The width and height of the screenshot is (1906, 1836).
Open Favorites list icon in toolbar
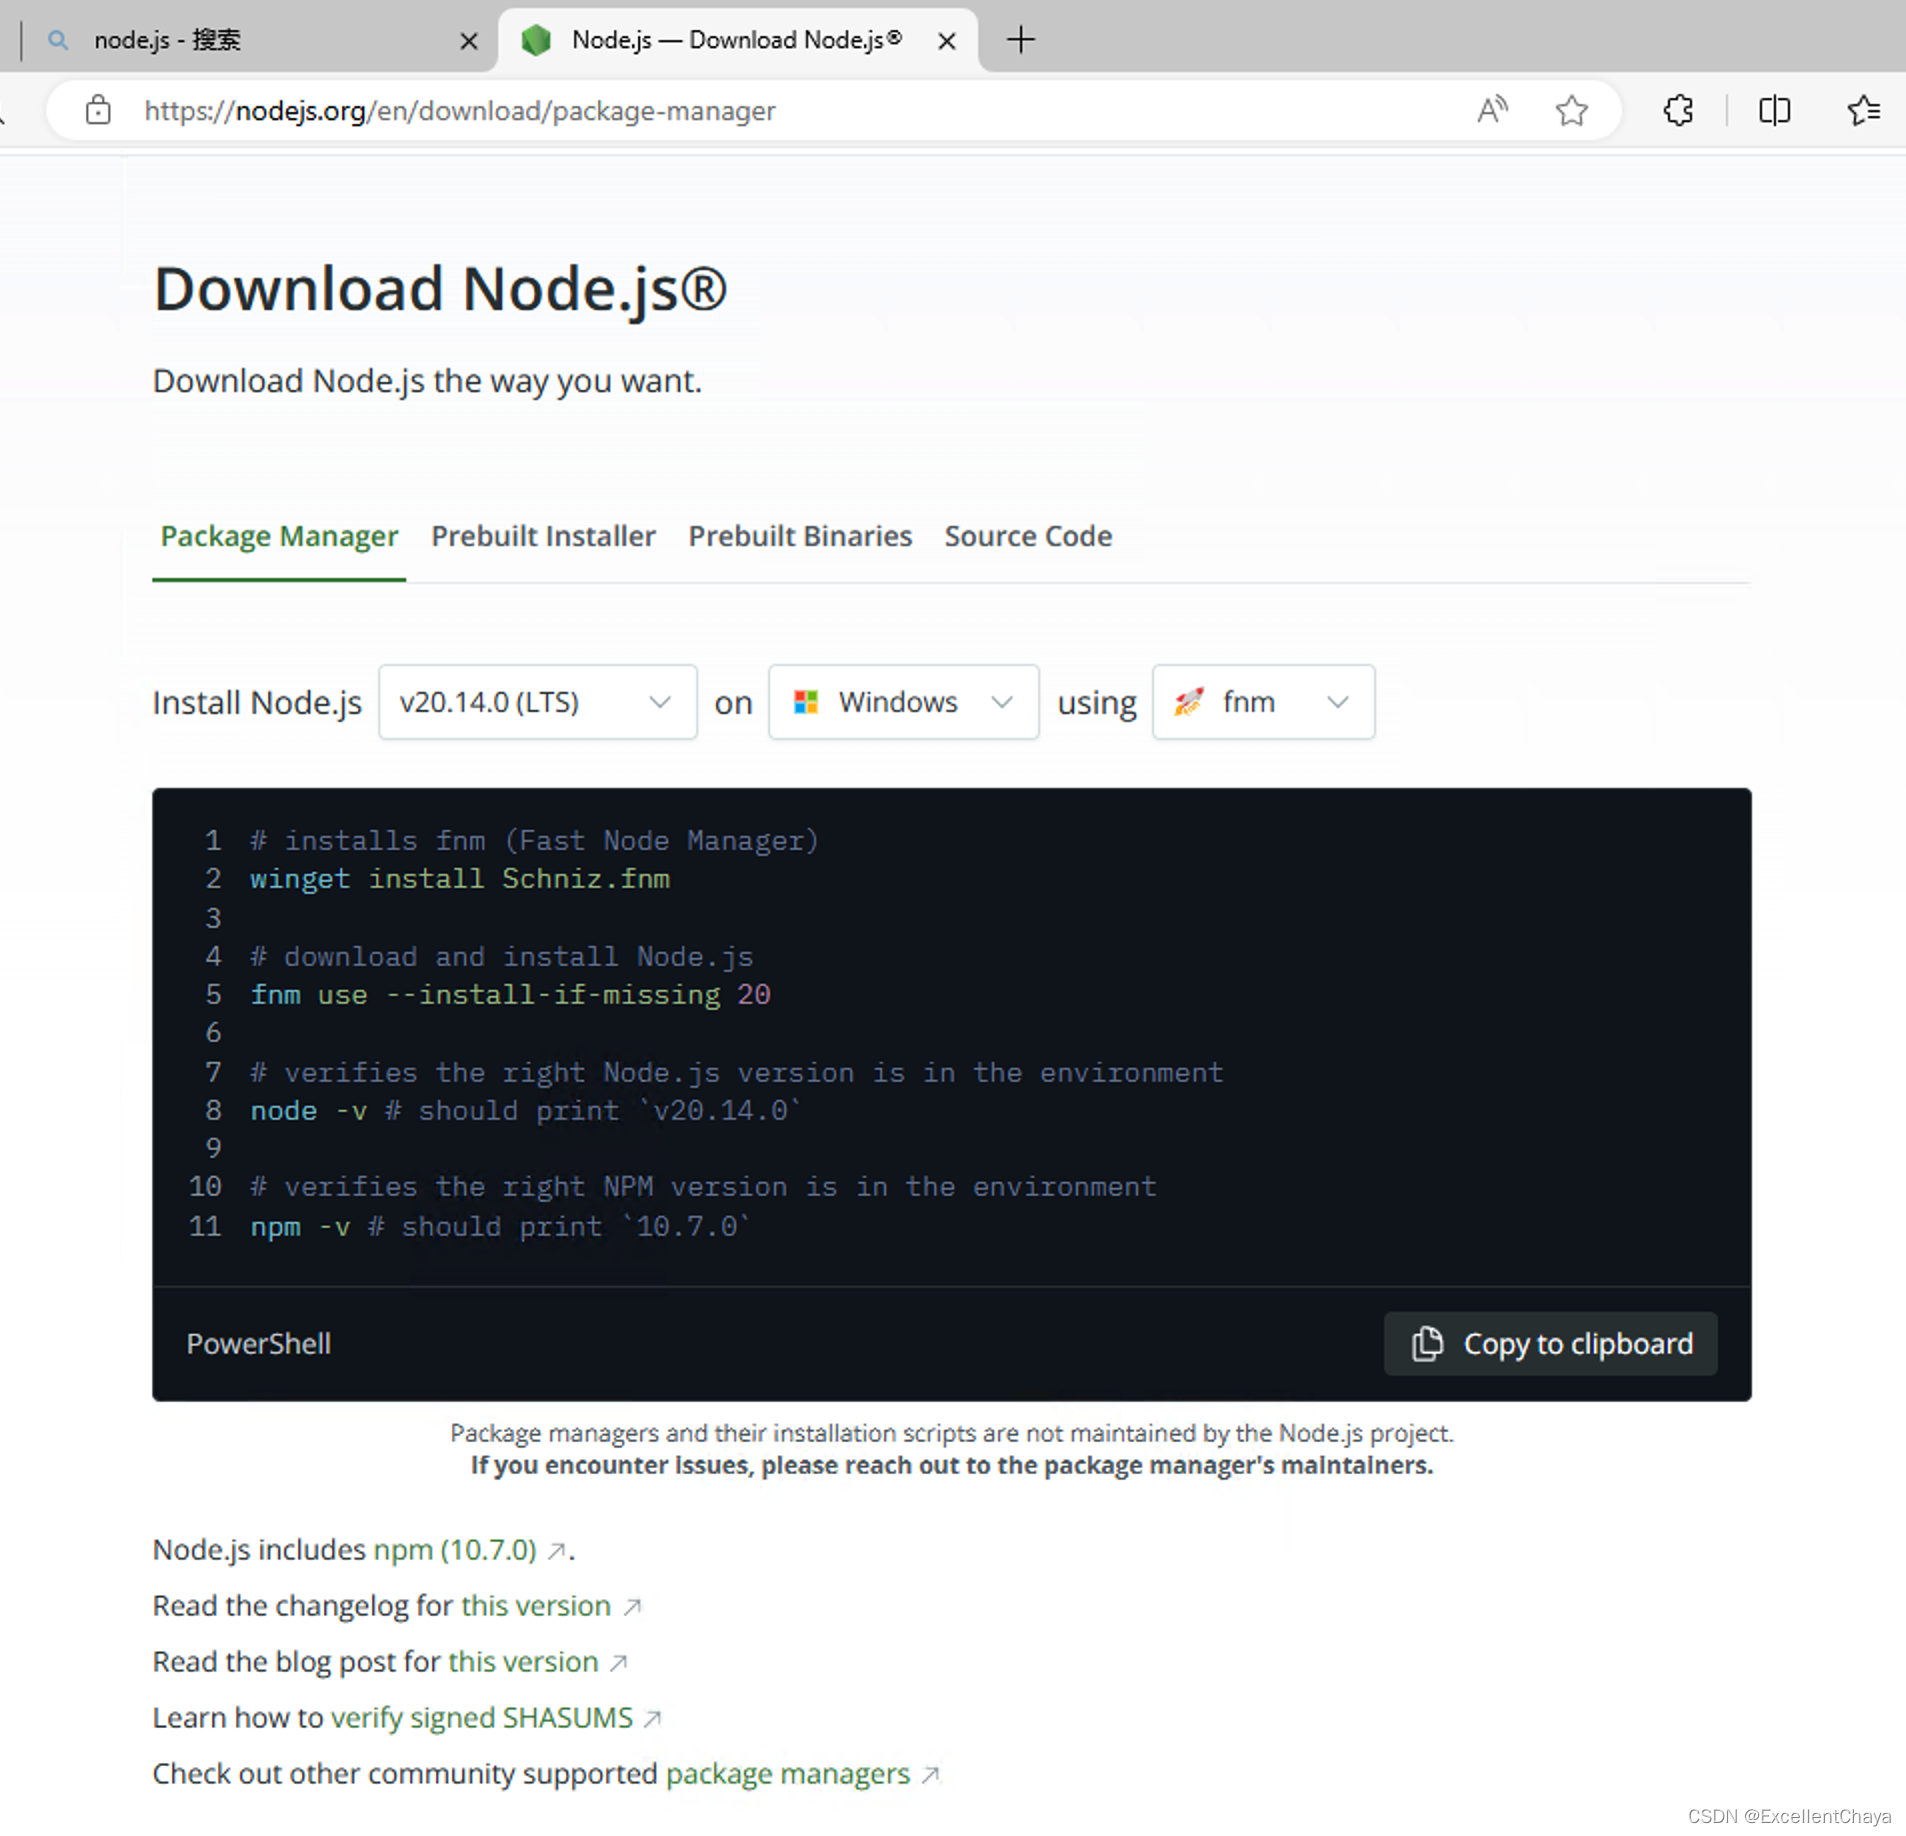click(1863, 110)
